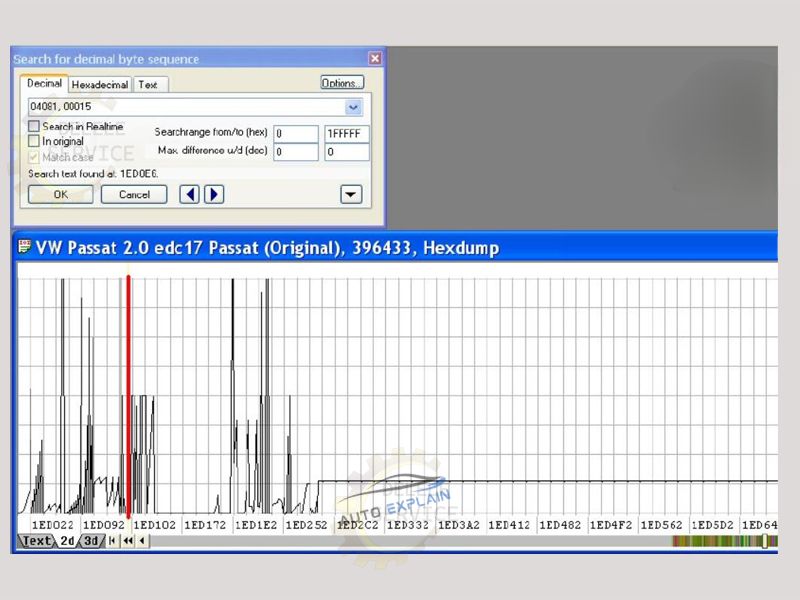Switch to the Text search tab
Image resolution: width=800 pixels, height=600 pixels.
tap(149, 85)
